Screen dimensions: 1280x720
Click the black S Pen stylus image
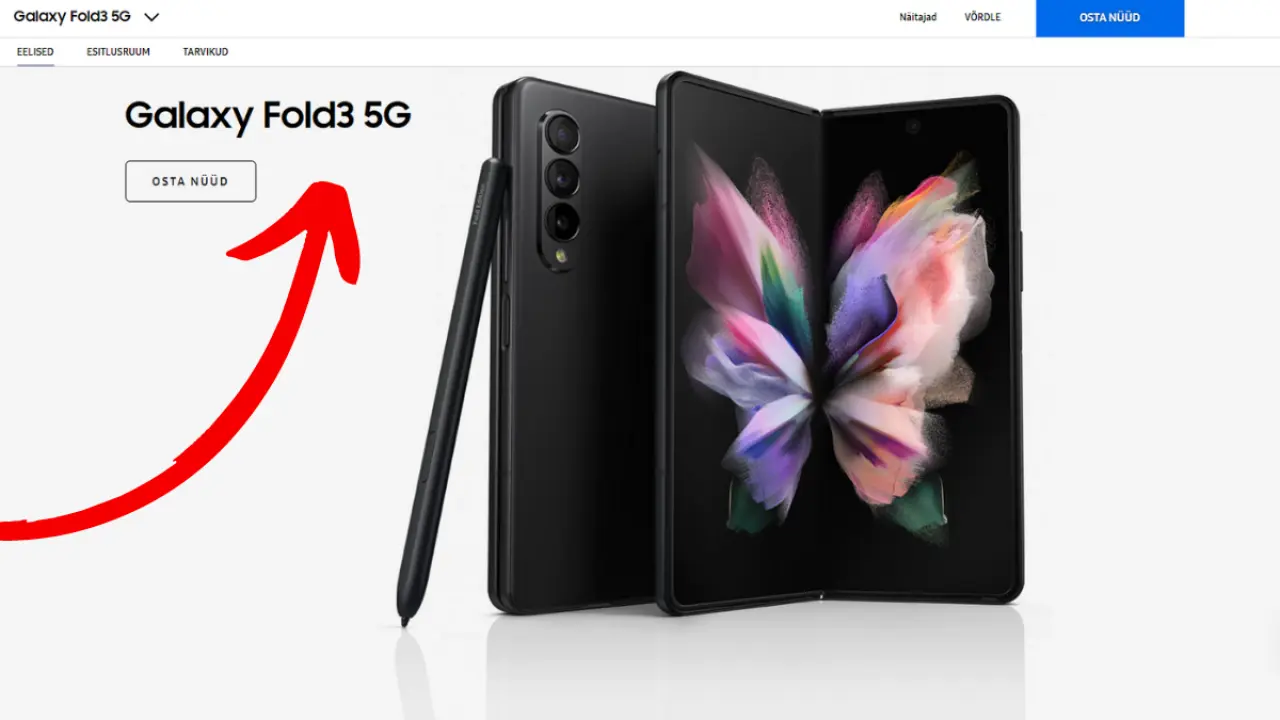450,390
